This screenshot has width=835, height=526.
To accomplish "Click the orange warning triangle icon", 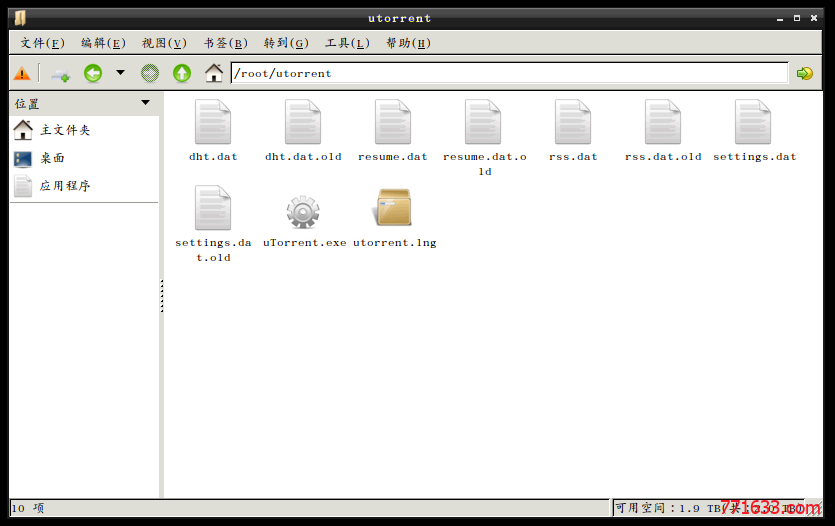I will [x=22, y=73].
